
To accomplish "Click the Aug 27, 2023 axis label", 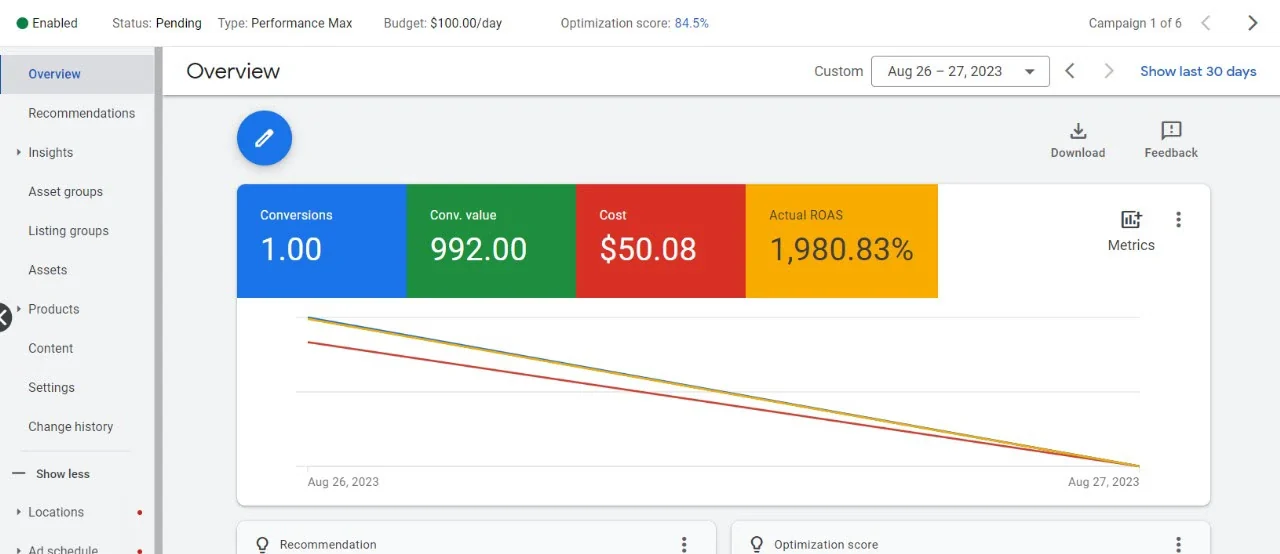I will click(x=1103, y=482).
